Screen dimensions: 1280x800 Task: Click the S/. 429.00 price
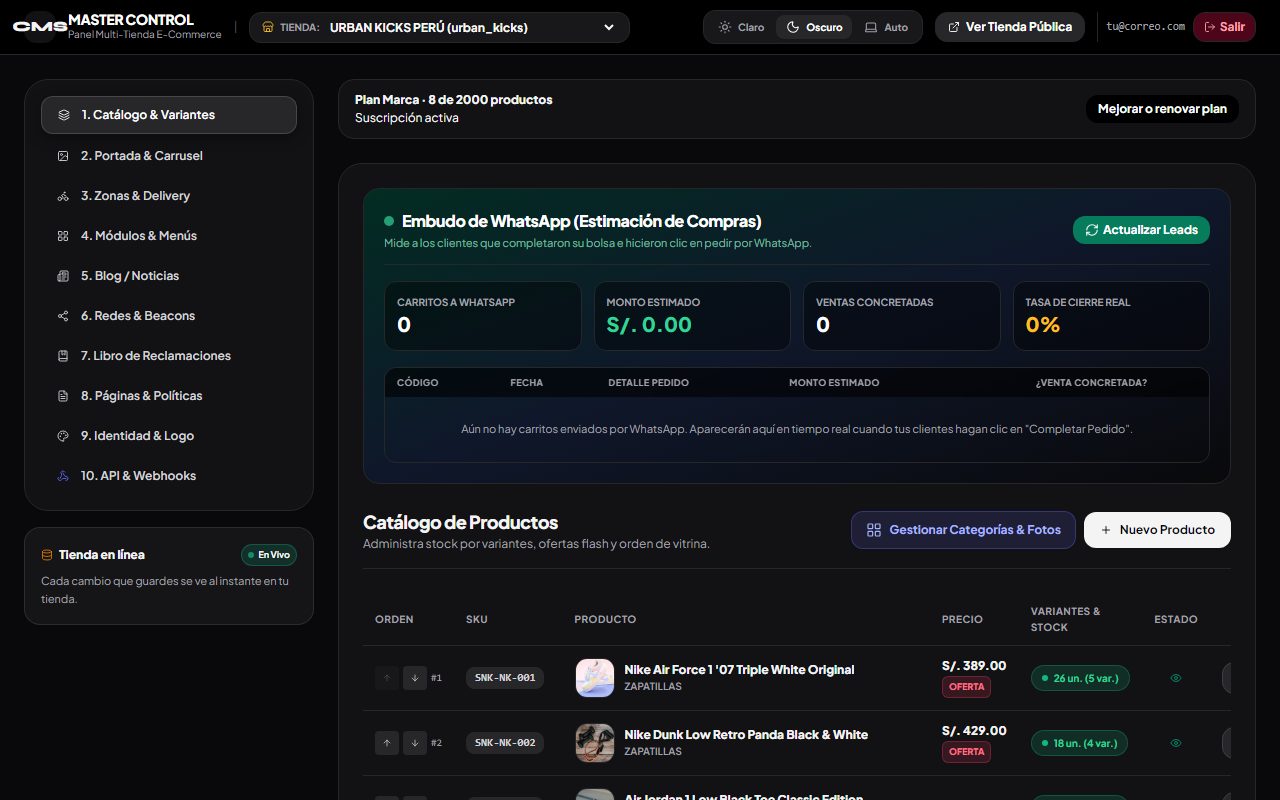(x=974, y=731)
